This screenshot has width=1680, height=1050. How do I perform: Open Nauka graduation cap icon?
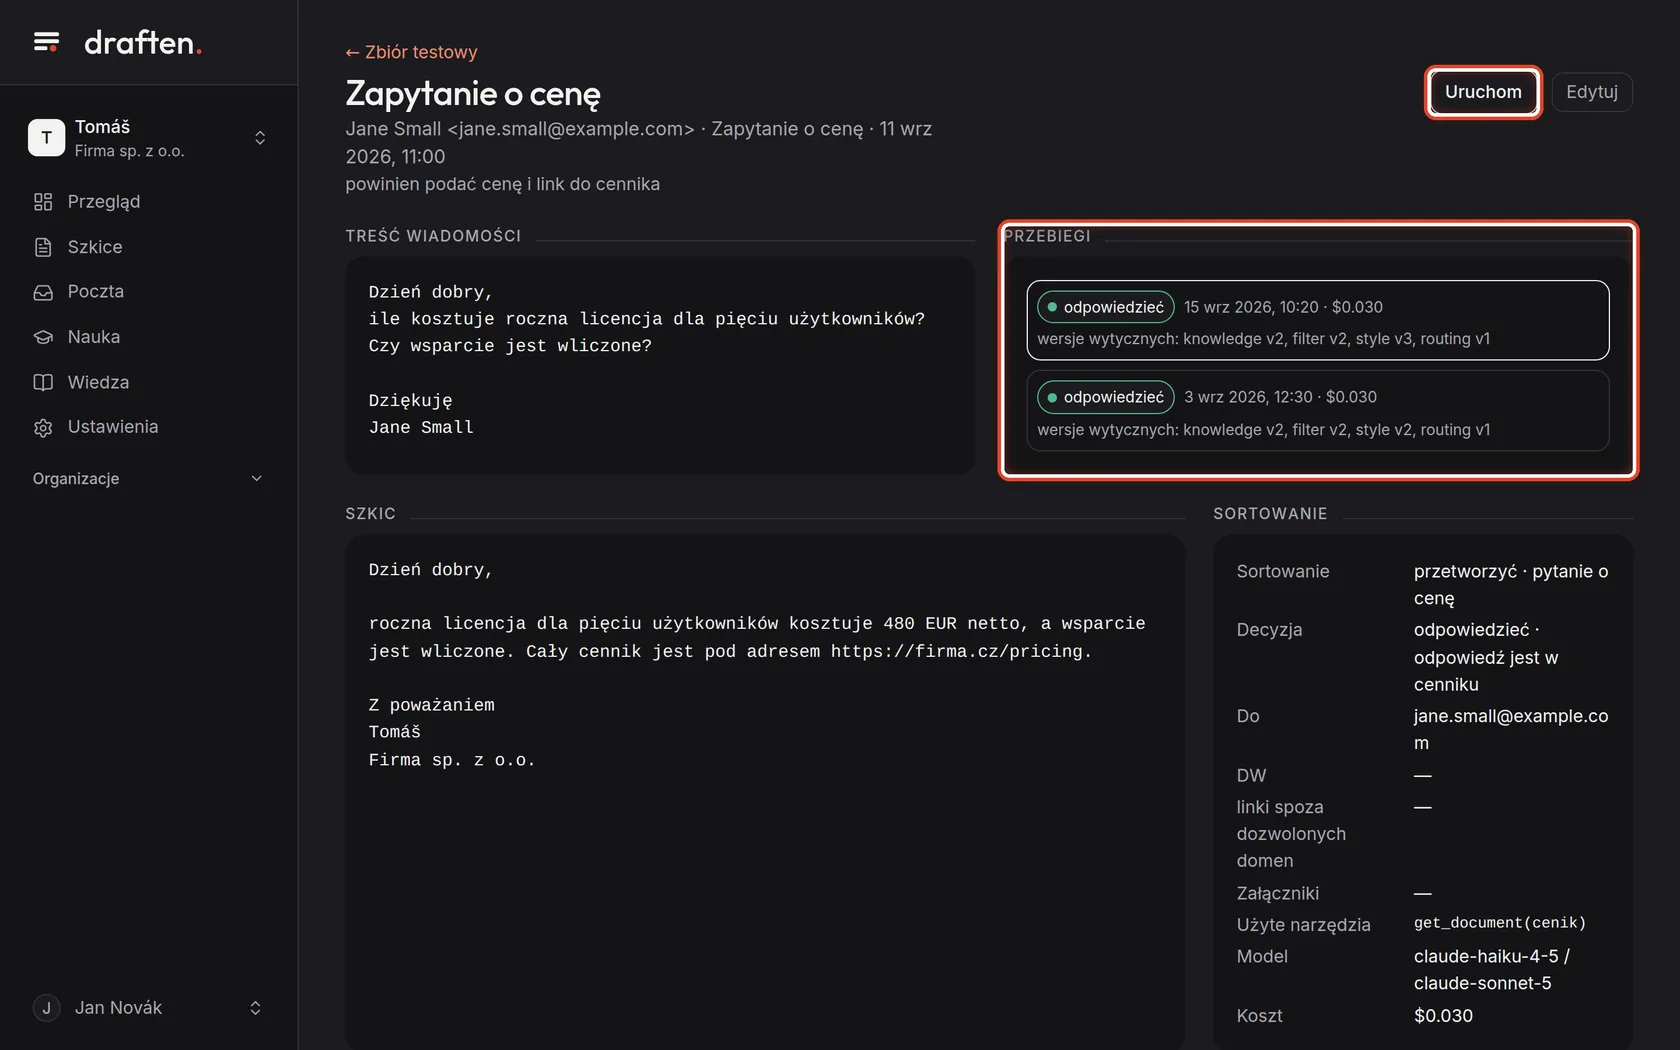coord(43,337)
